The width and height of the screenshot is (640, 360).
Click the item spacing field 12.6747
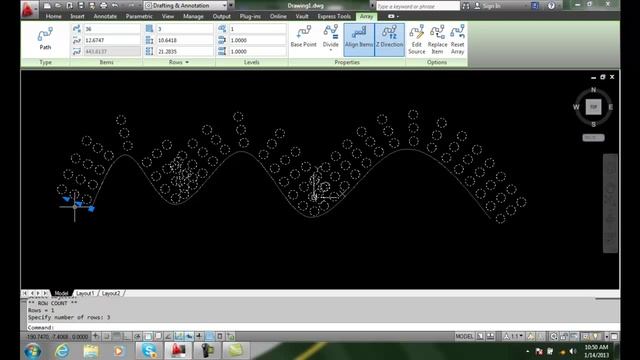[x=112, y=40]
